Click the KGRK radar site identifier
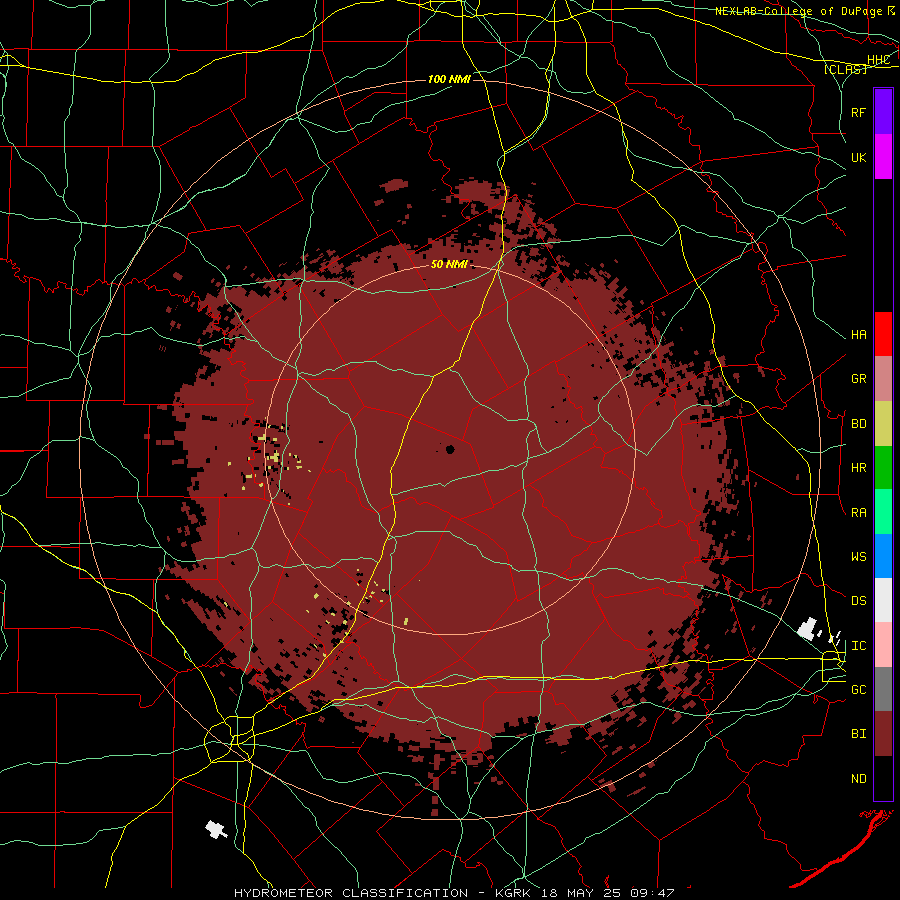 pyautogui.click(x=514, y=893)
